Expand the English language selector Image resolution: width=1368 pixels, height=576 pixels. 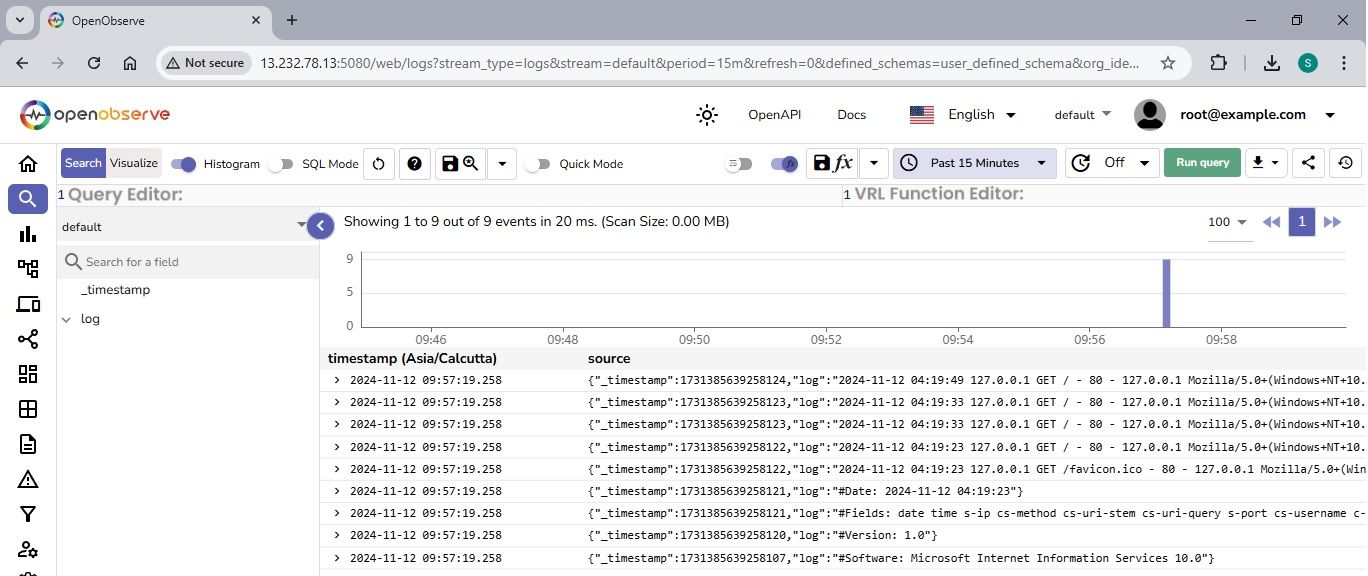coord(962,115)
